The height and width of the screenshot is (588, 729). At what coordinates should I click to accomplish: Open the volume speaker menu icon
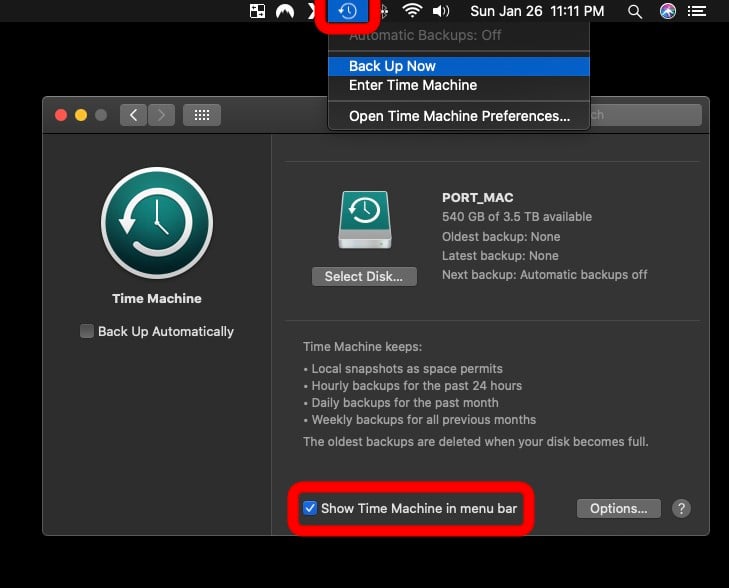pos(441,11)
